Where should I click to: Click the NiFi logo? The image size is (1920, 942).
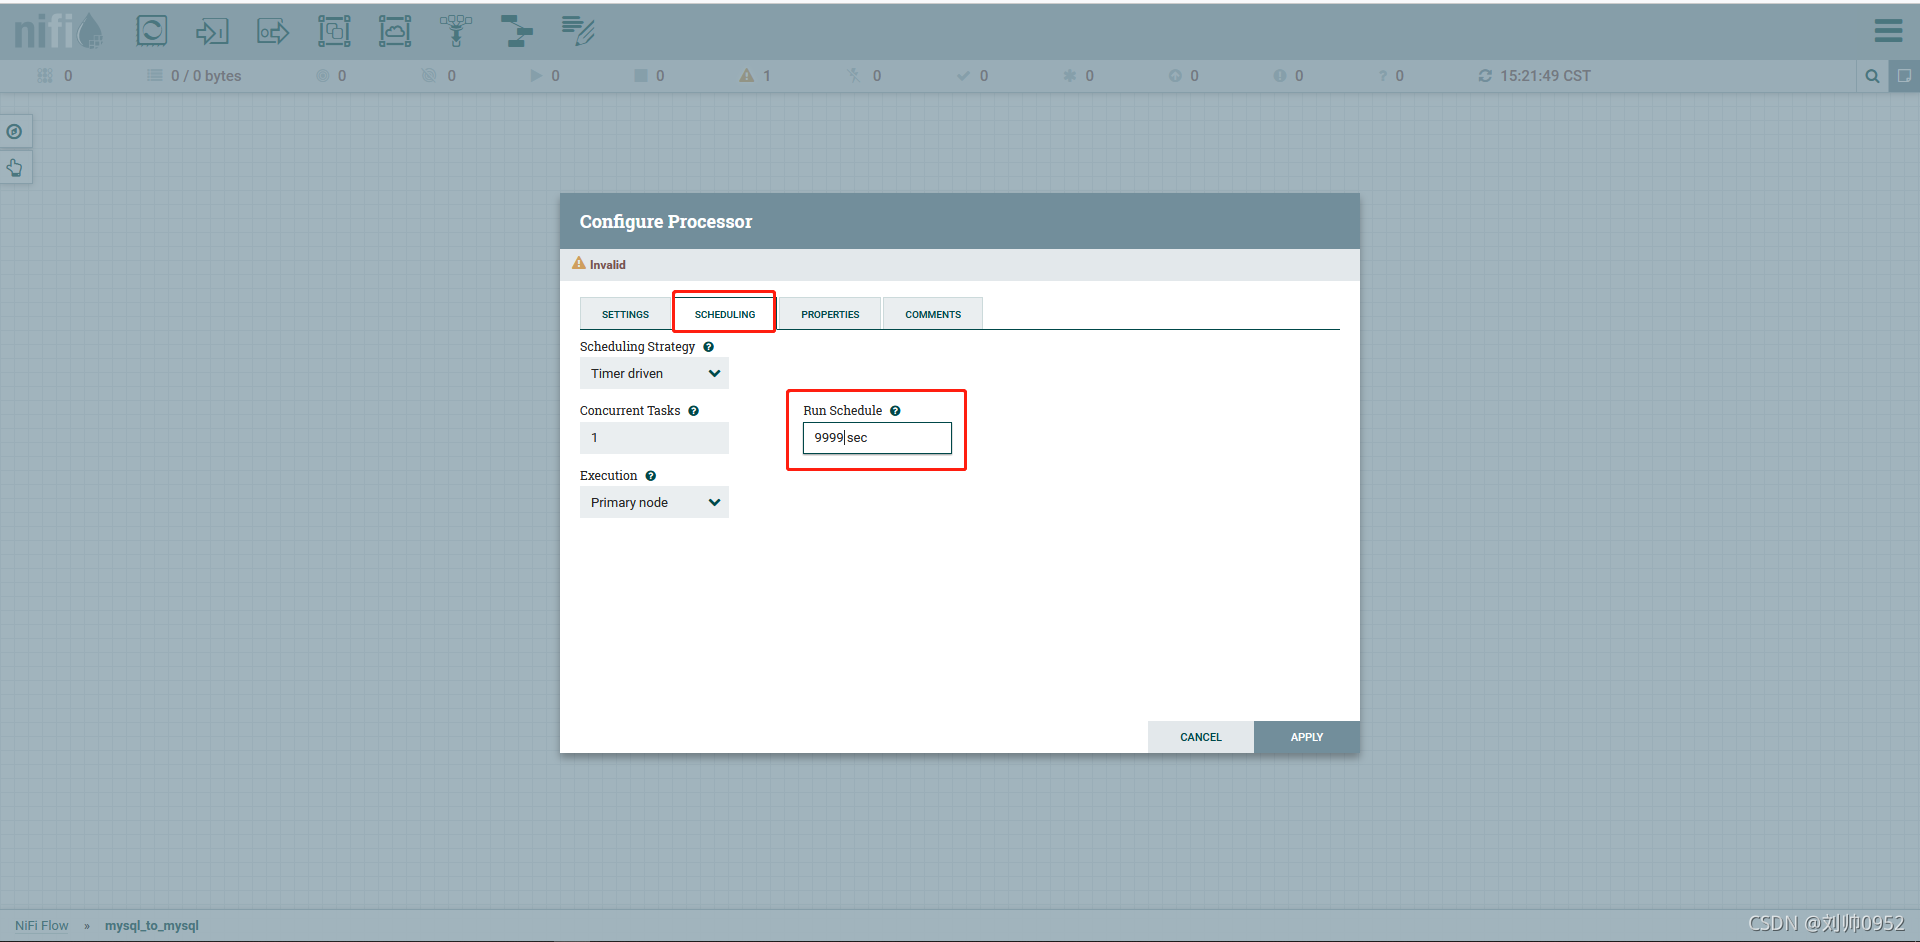(x=58, y=31)
